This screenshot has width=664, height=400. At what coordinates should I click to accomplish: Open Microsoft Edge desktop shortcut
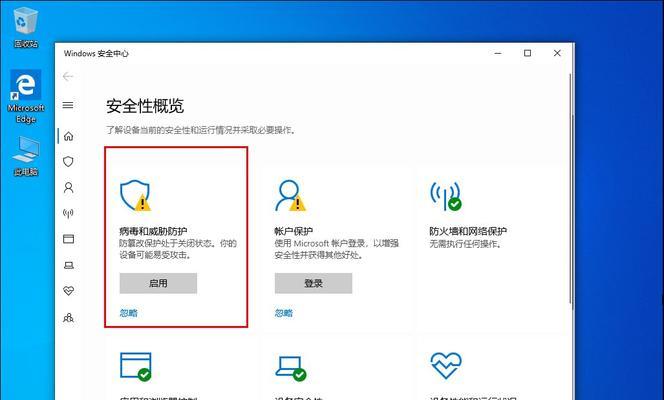(x=26, y=96)
